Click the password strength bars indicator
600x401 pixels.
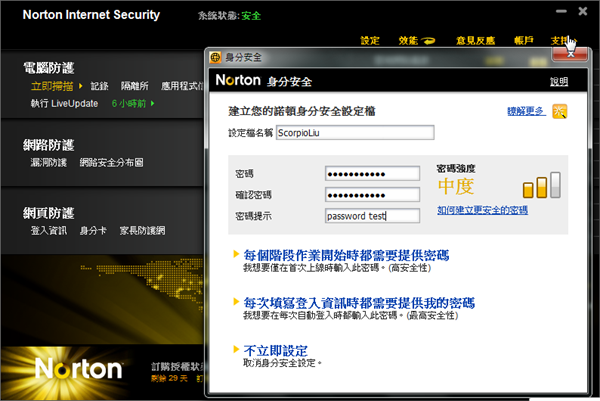542,185
